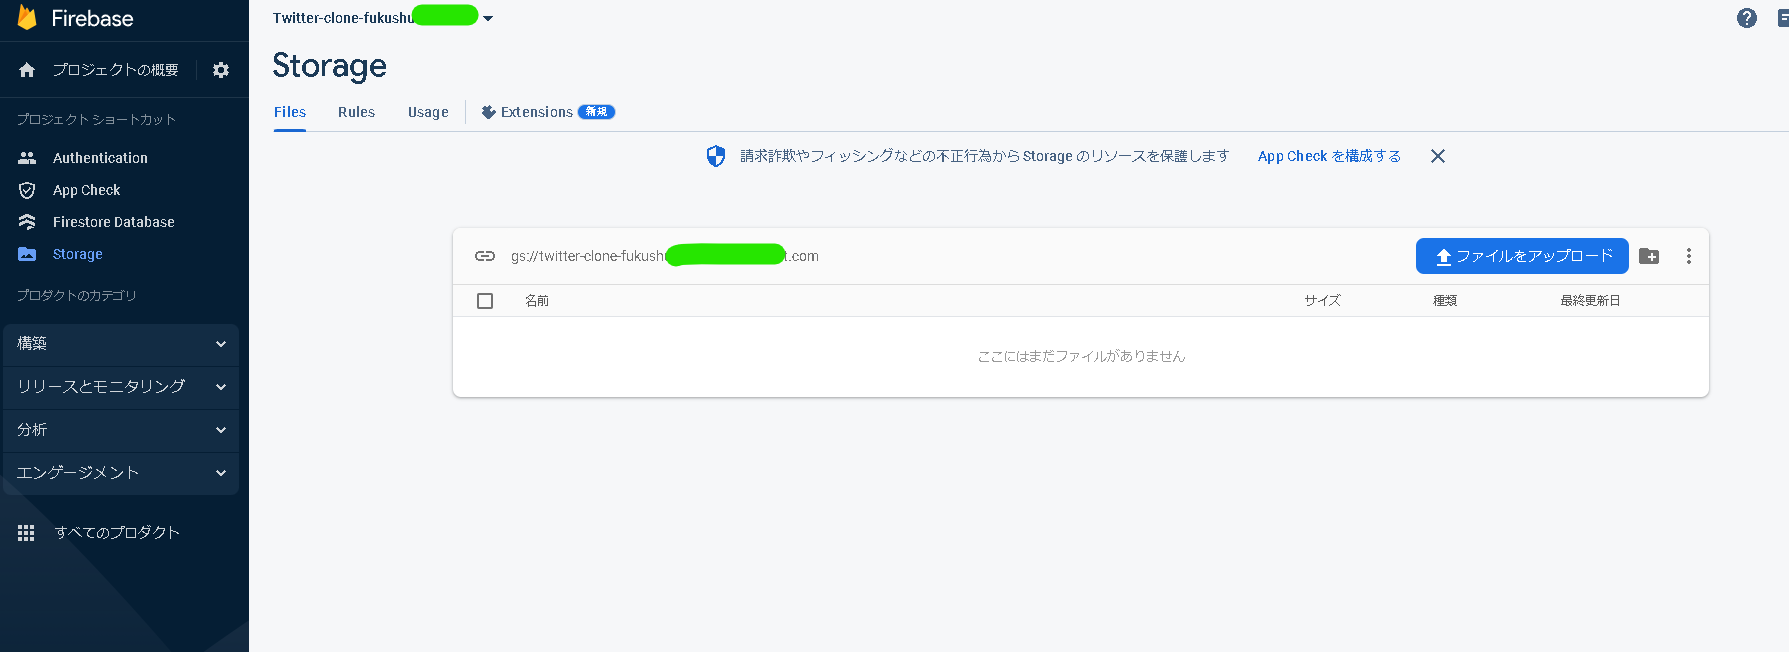Screen dimensions: 1789x652
Task: Open the Extensions tab
Action: tap(547, 112)
